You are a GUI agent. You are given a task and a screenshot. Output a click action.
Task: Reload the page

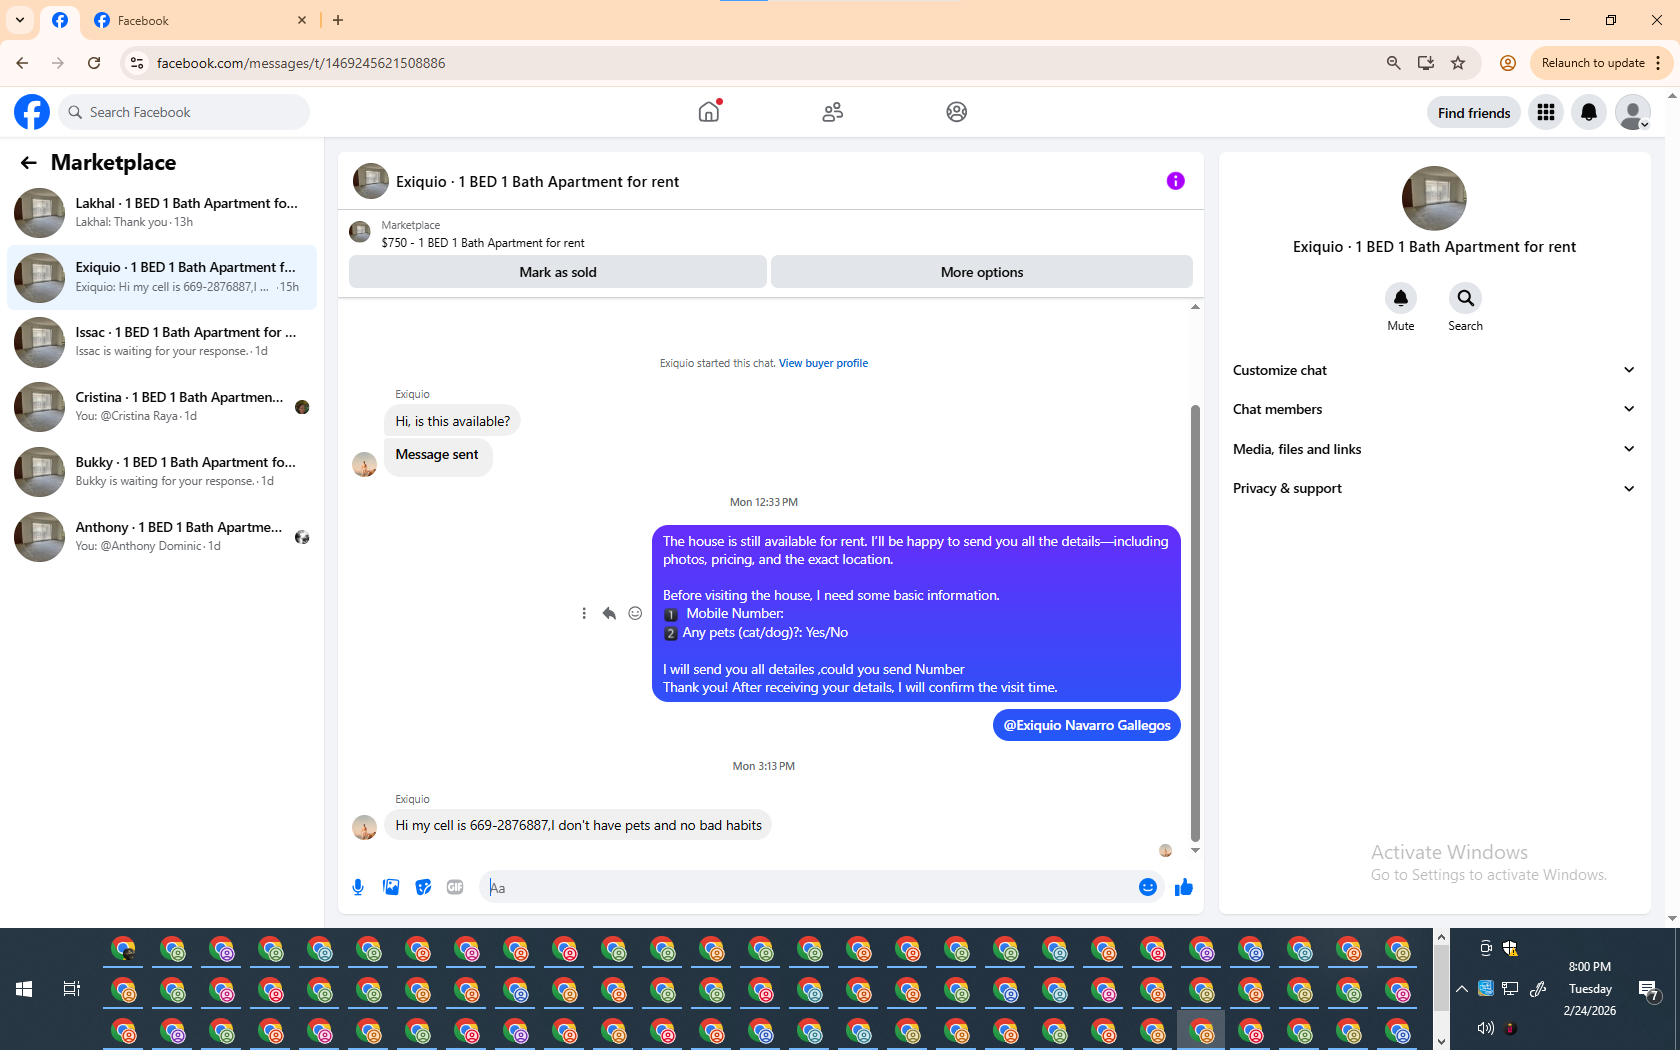(94, 63)
